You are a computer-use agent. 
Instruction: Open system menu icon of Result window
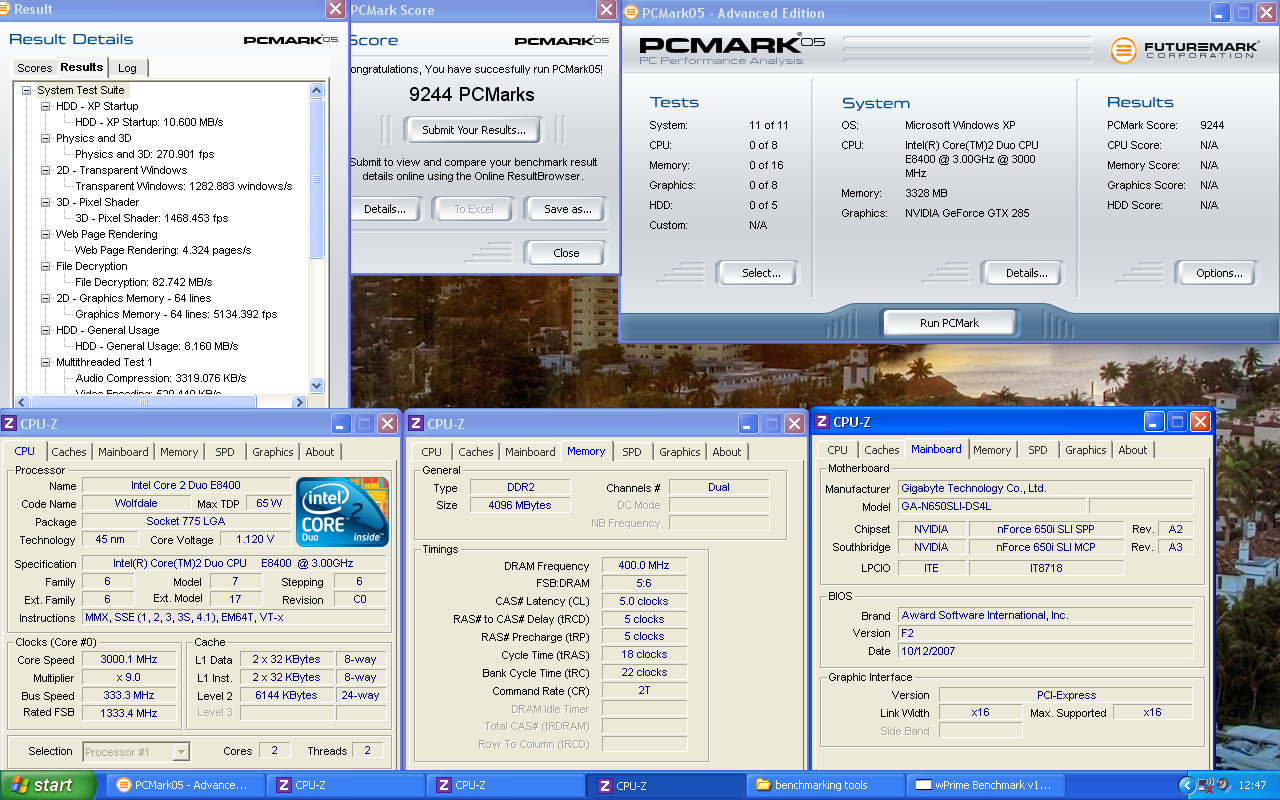tap(6, 10)
